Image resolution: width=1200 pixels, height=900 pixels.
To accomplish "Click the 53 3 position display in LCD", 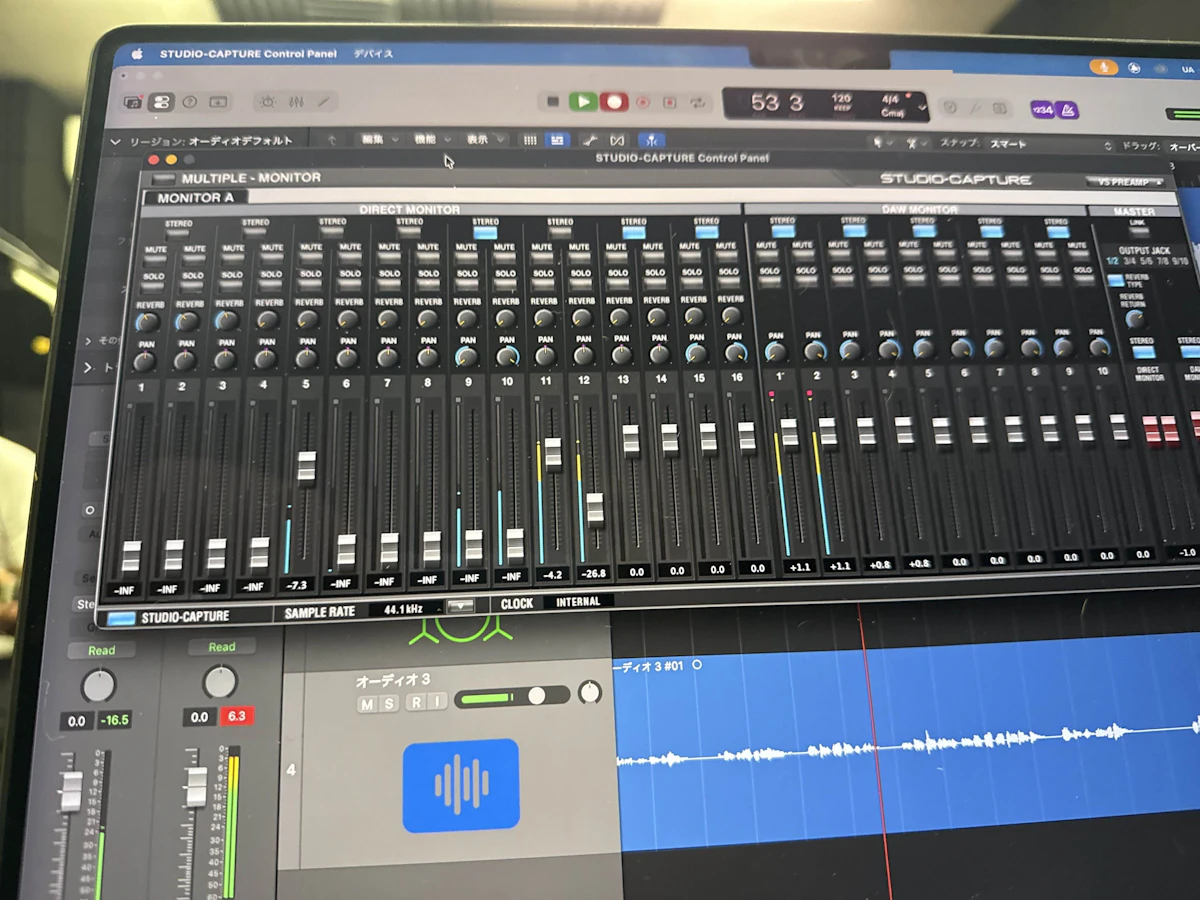I will click(x=777, y=103).
